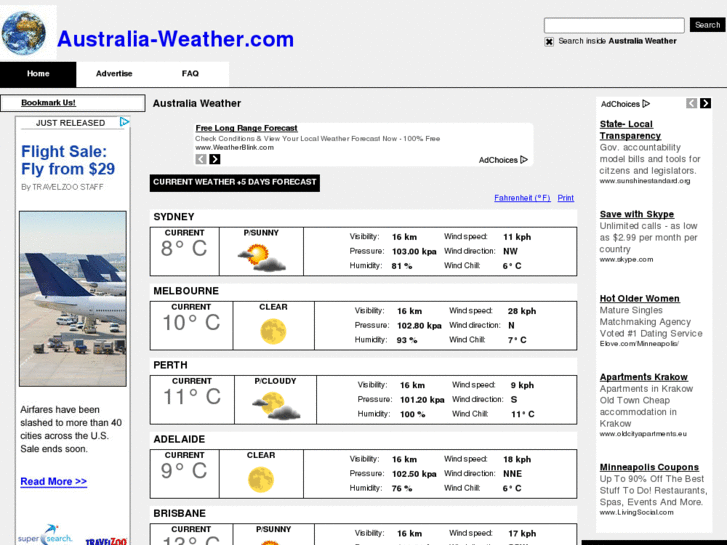Click the ADELAIDE city heading
727x545 pixels.
[x=179, y=439]
